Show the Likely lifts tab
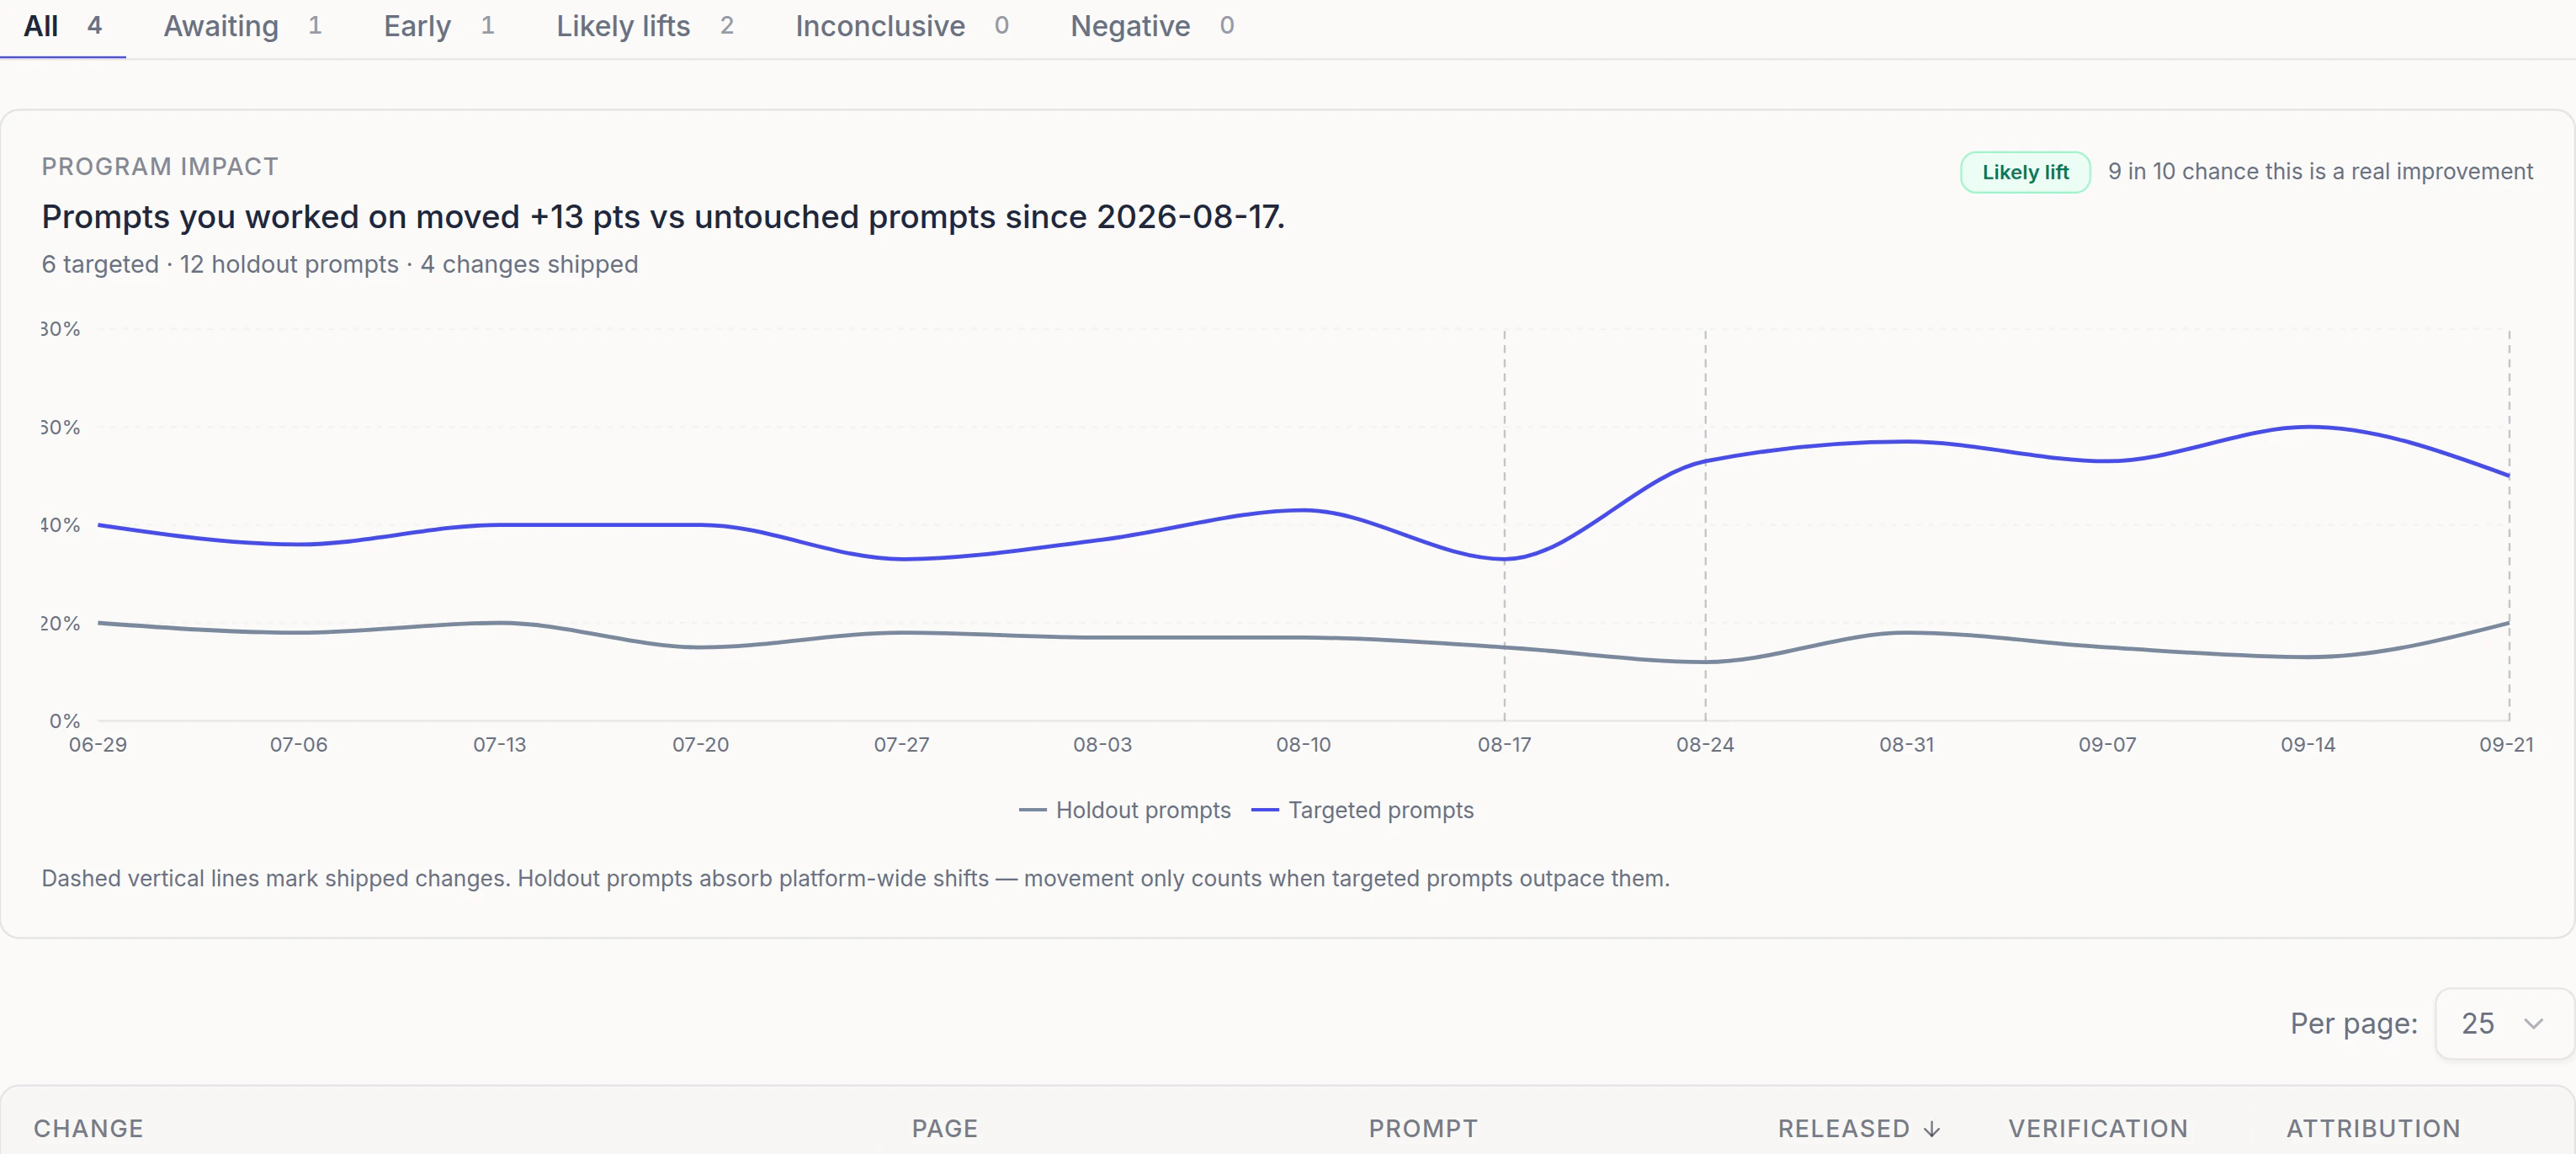The width and height of the screenshot is (2576, 1154). pos(645,26)
